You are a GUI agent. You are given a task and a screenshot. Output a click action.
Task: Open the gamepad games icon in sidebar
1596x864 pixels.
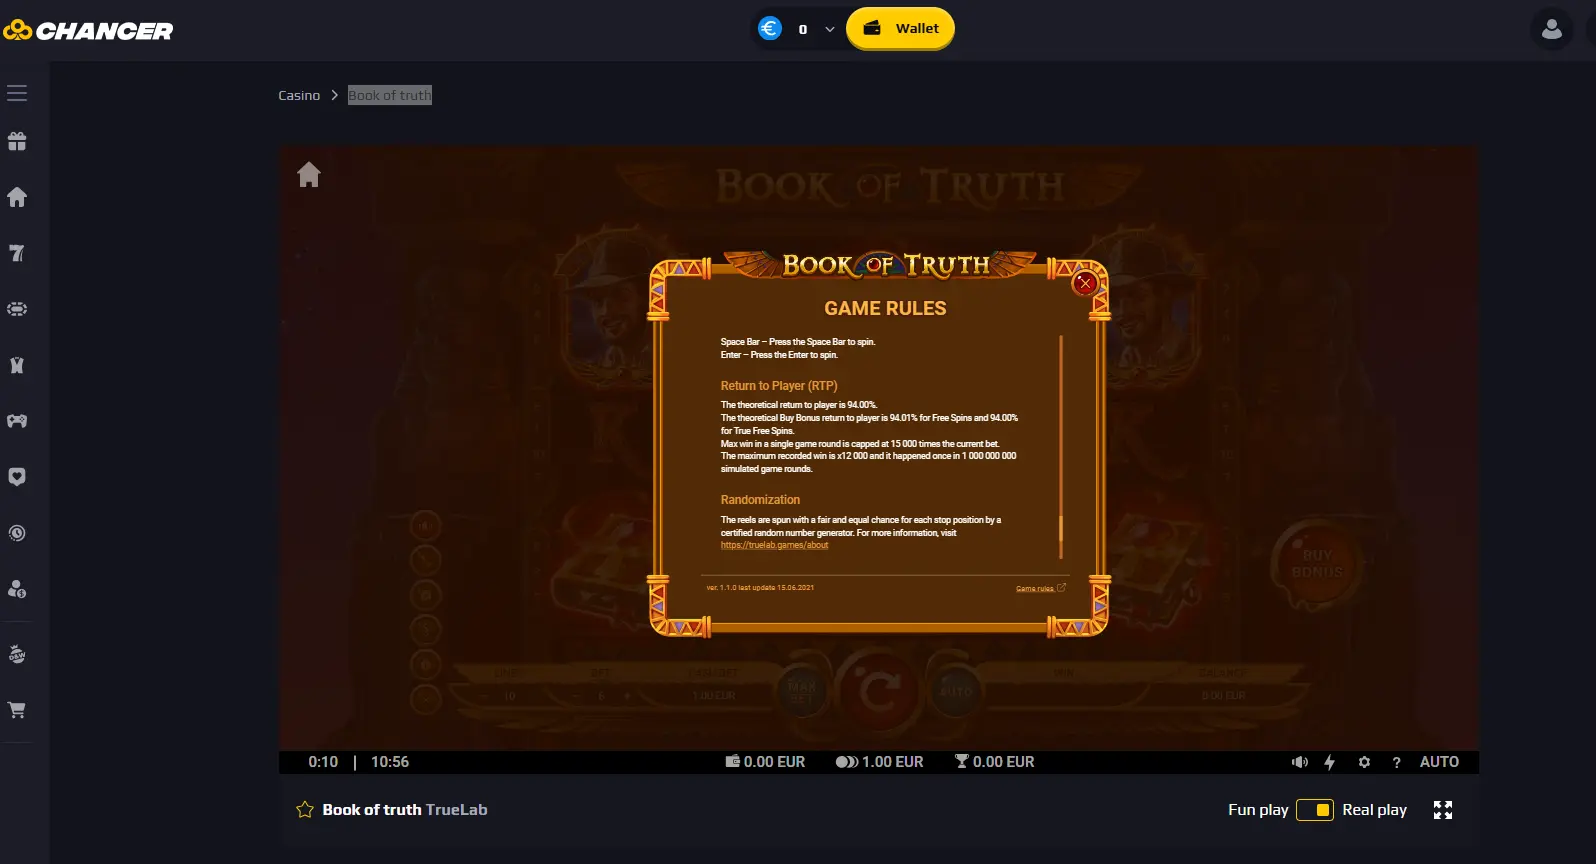(x=17, y=421)
